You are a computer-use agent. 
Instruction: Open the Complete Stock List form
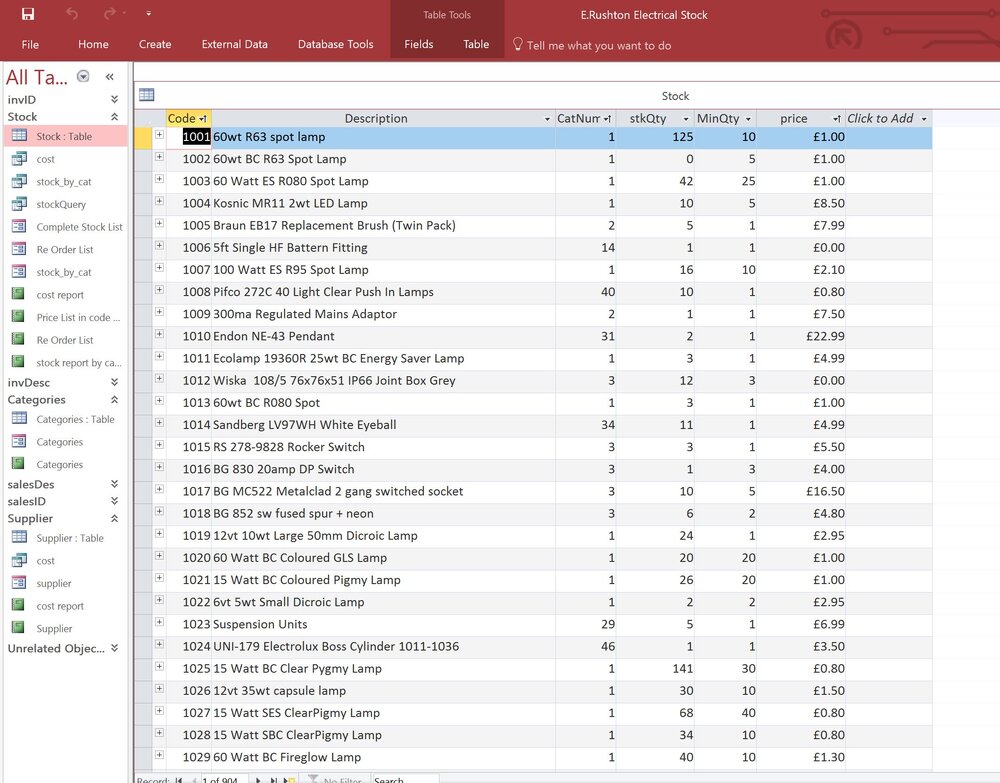coord(79,227)
